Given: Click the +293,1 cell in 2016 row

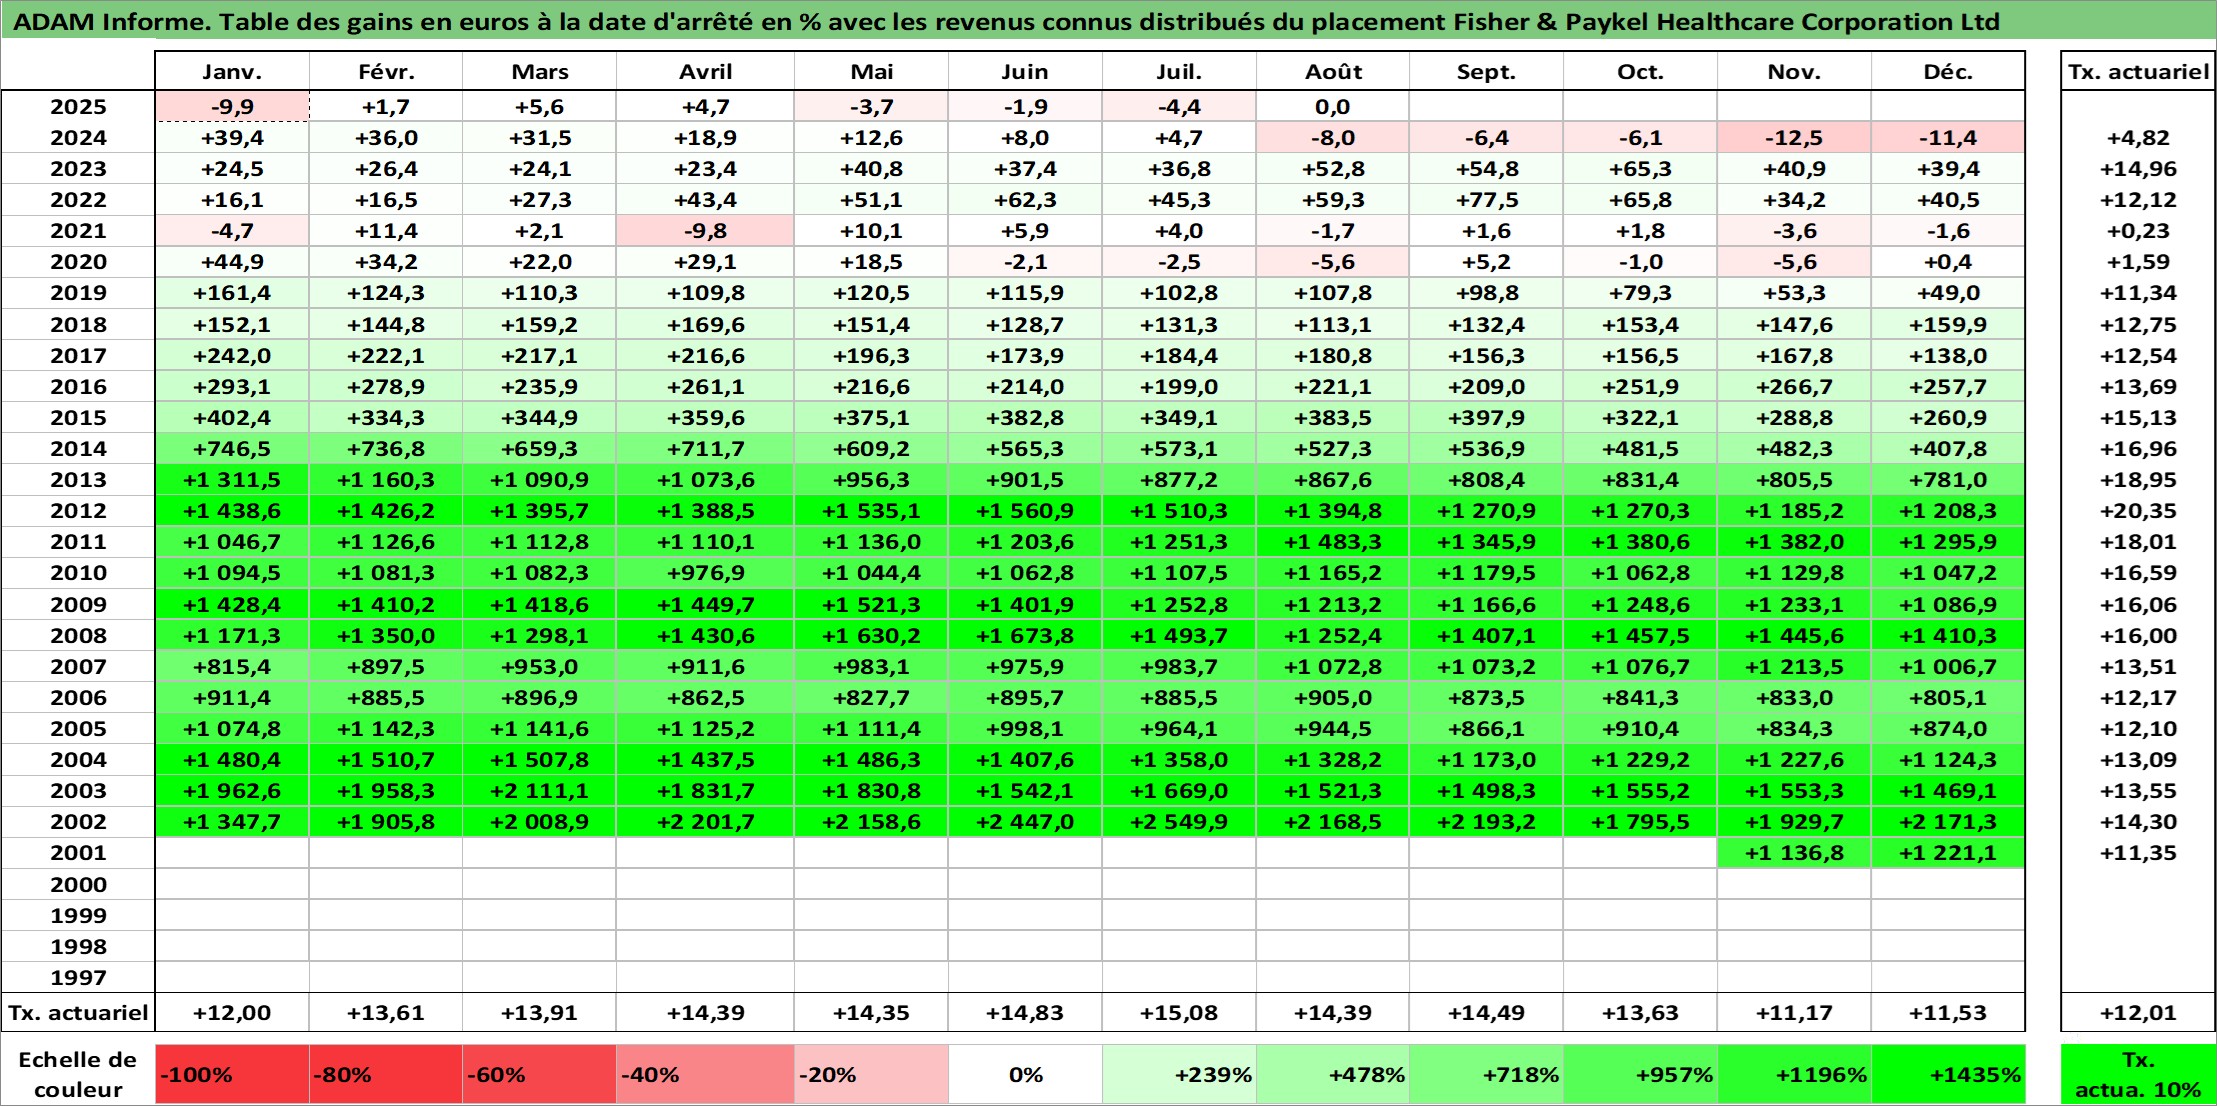Looking at the screenshot, I should coord(232,387).
